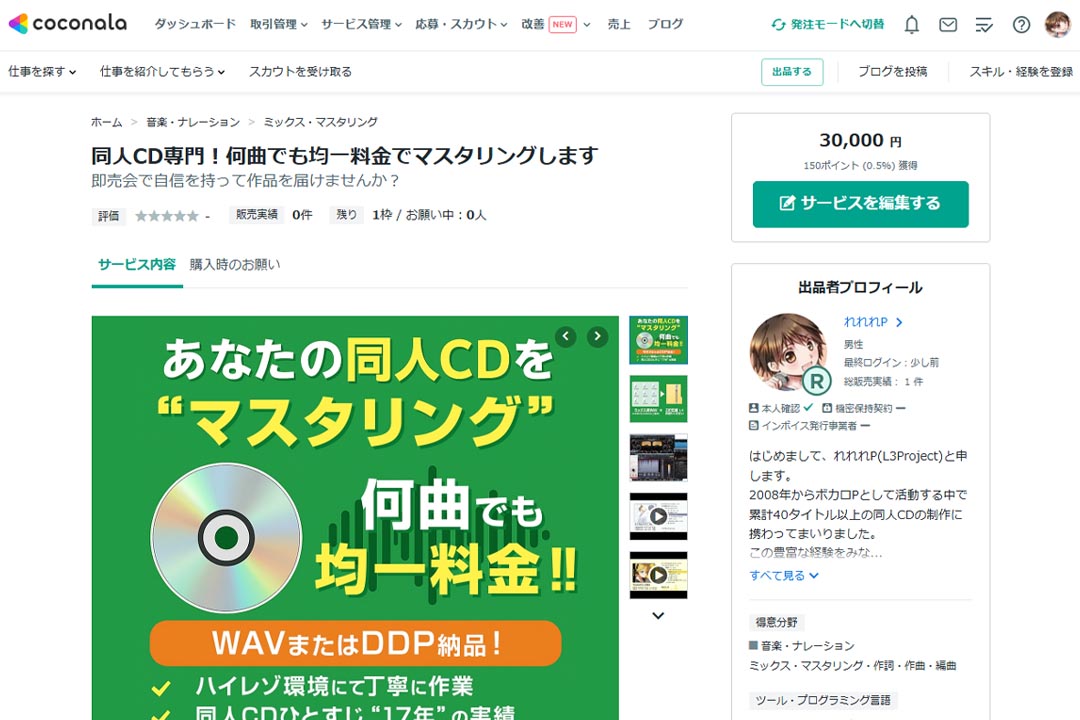Open the to-do checklist icon
The width and height of the screenshot is (1080, 720).
point(984,25)
